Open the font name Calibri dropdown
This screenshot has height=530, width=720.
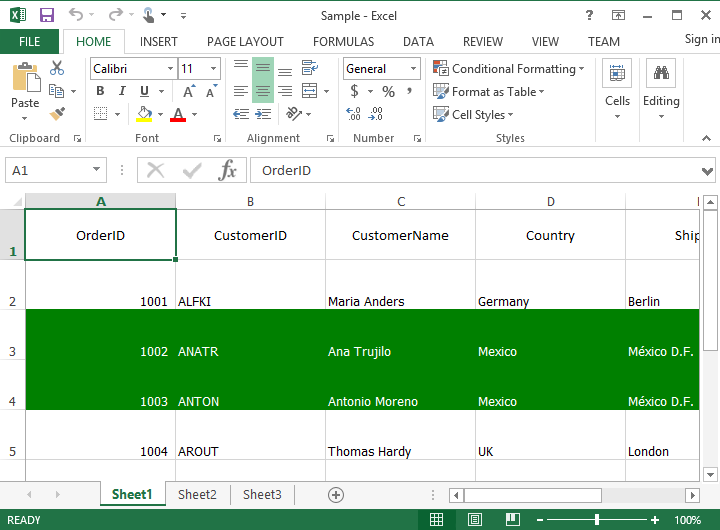pyautogui.click(x=168, y=69)
